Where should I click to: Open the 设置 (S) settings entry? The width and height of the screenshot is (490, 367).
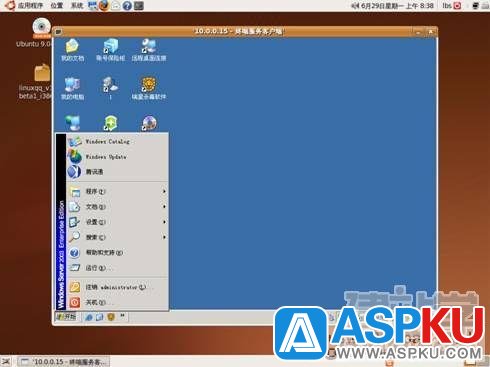[x=117, y=222]
